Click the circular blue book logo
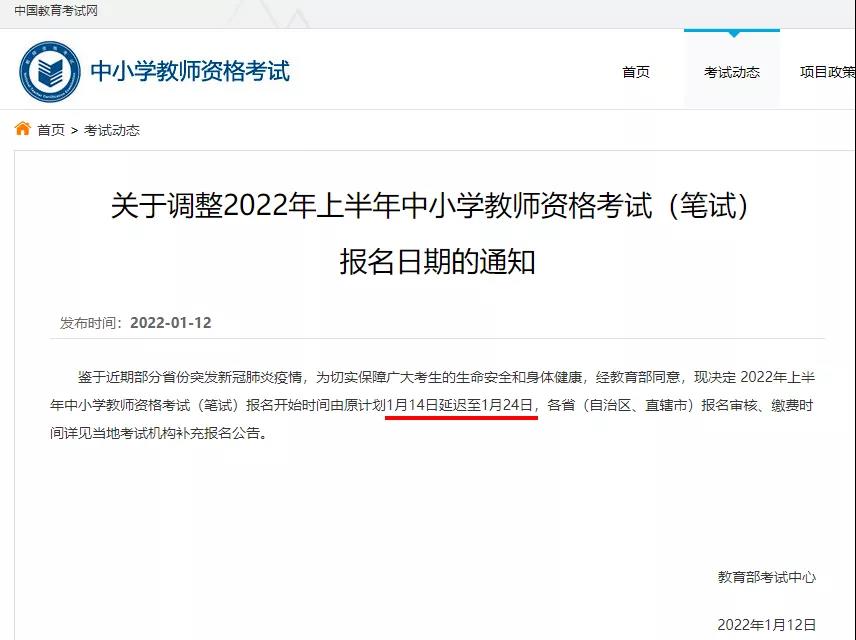The height and width of the screenshot is (640, 856). [50, 71]
